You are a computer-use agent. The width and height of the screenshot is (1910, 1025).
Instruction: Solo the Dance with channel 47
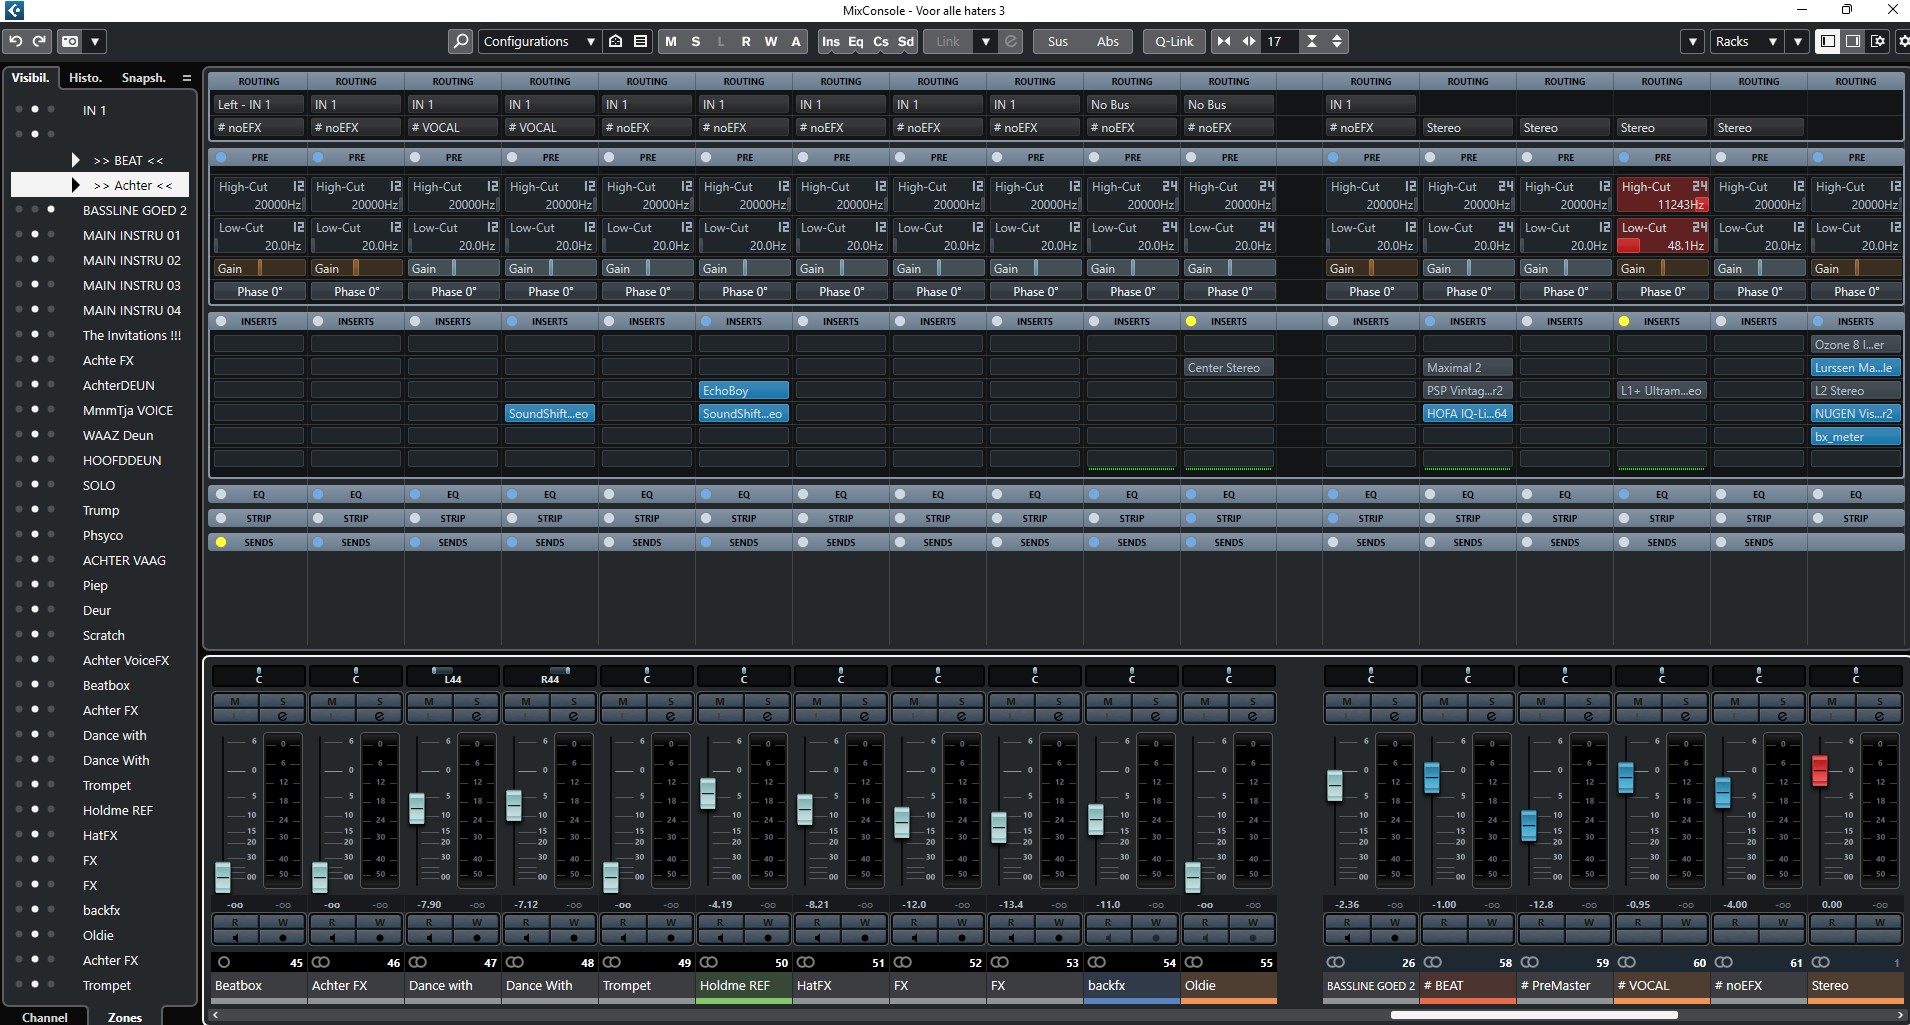click(477, 701)
